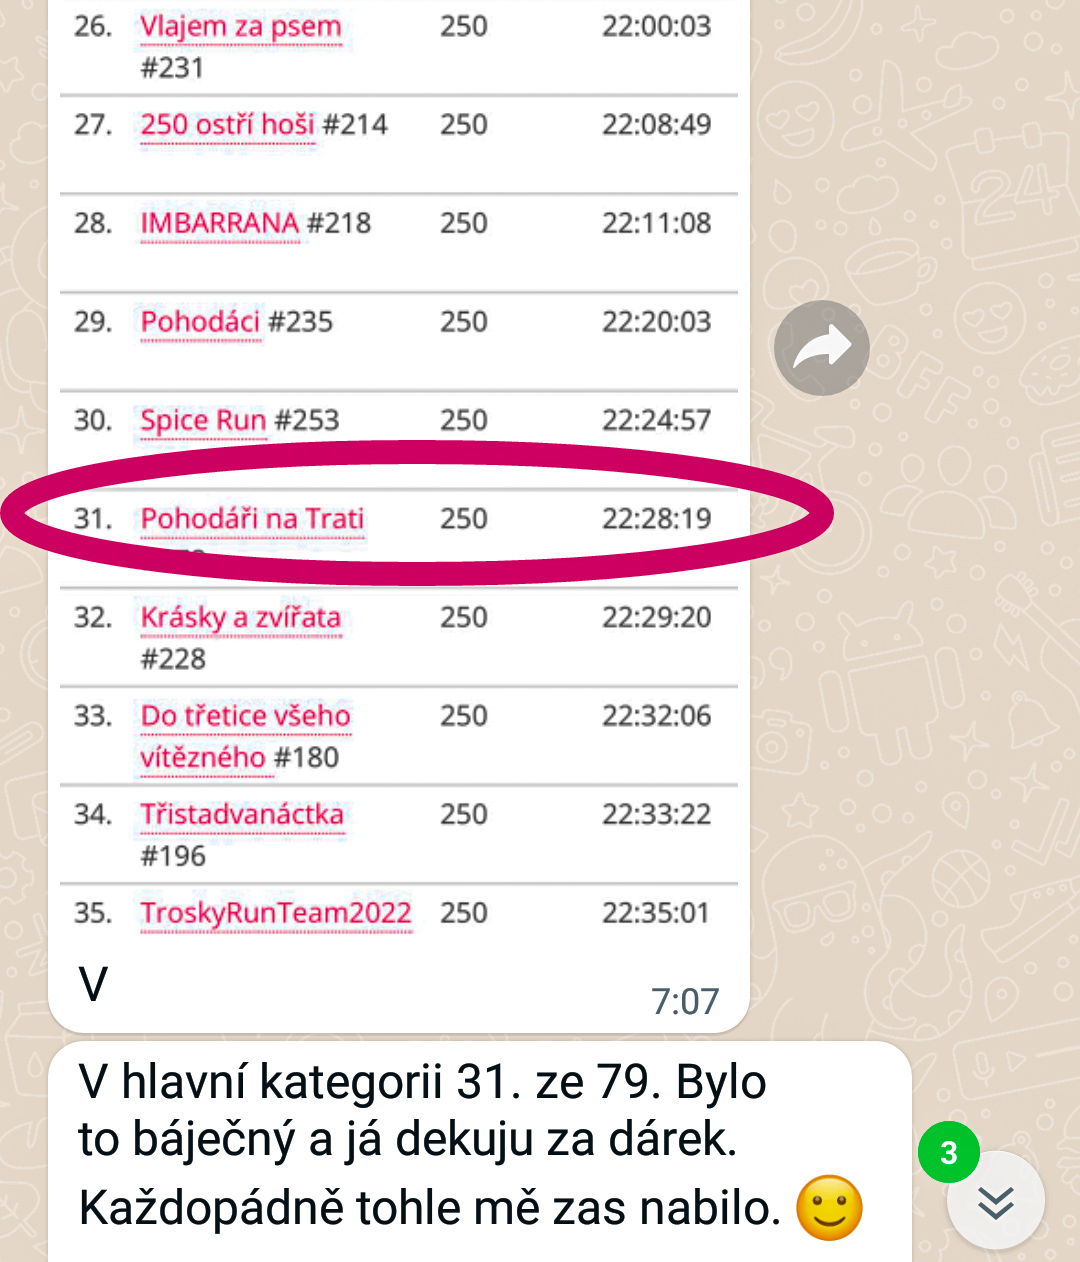Click the IMBARRANA team name
Image resolution: width=1080 pixels, height=1262 pixels.
click(x=219, y=223)
